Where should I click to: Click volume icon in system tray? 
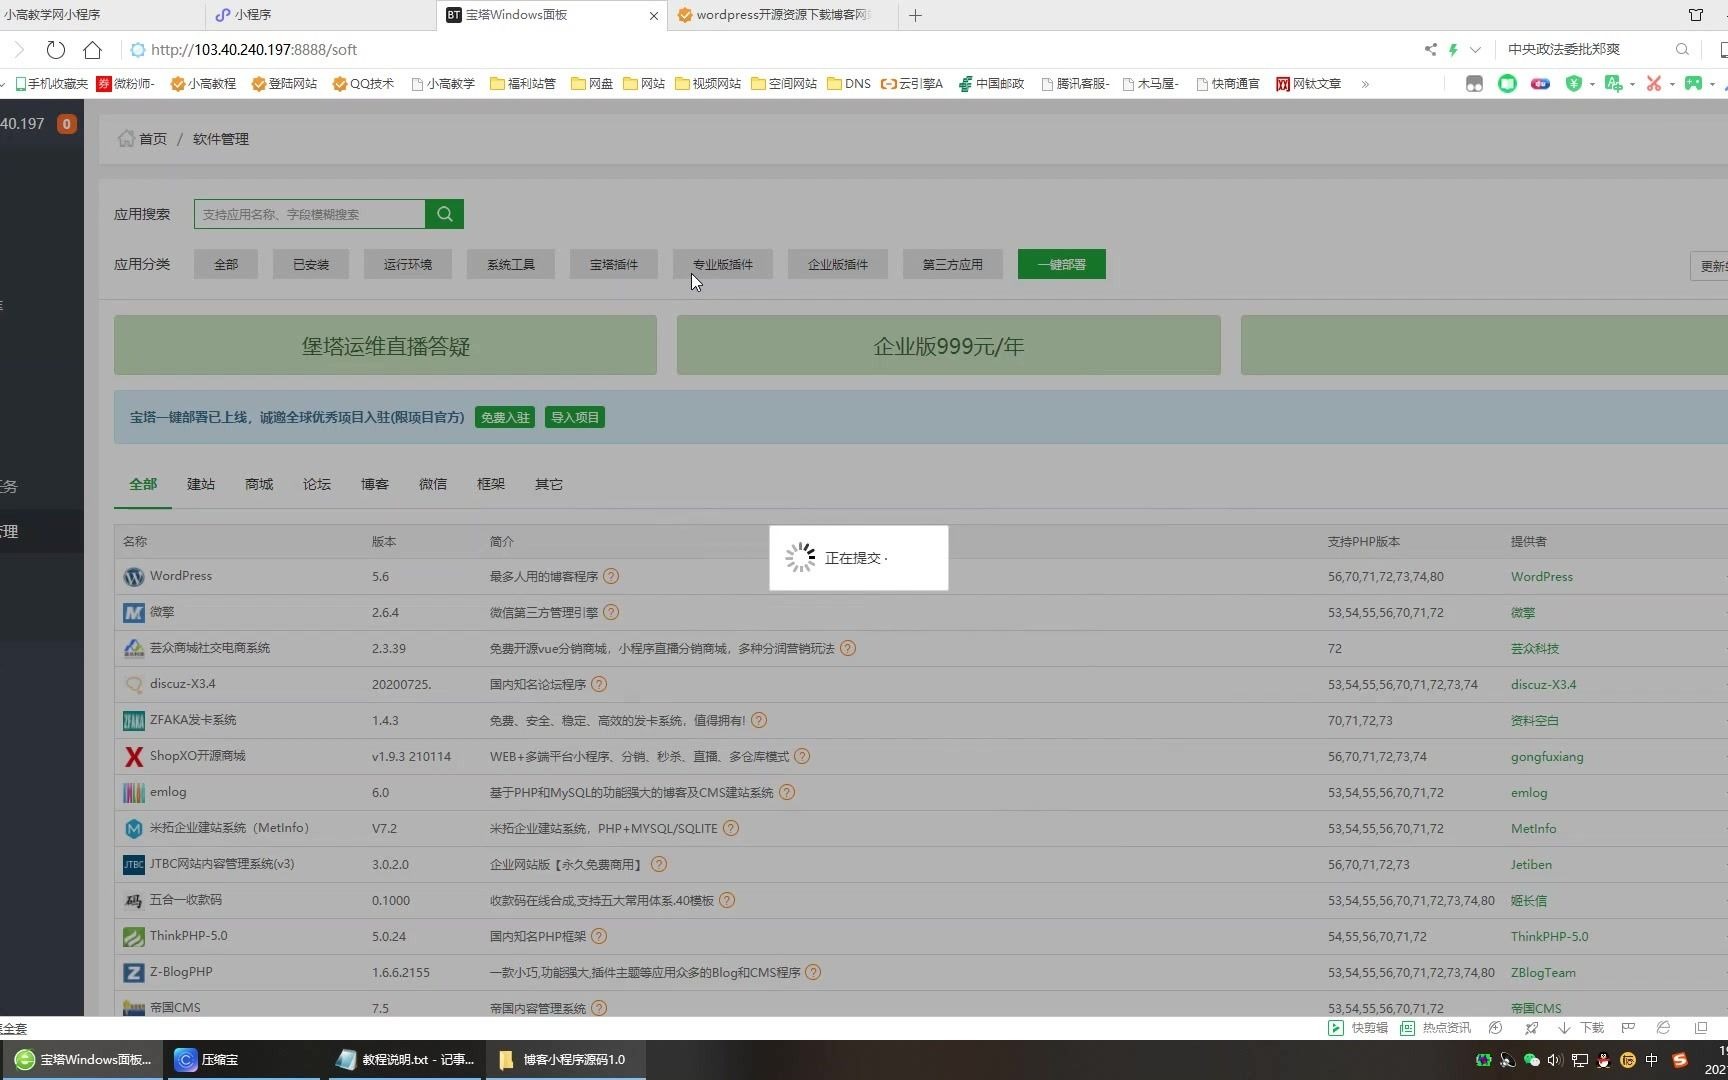point(1555,1060)
